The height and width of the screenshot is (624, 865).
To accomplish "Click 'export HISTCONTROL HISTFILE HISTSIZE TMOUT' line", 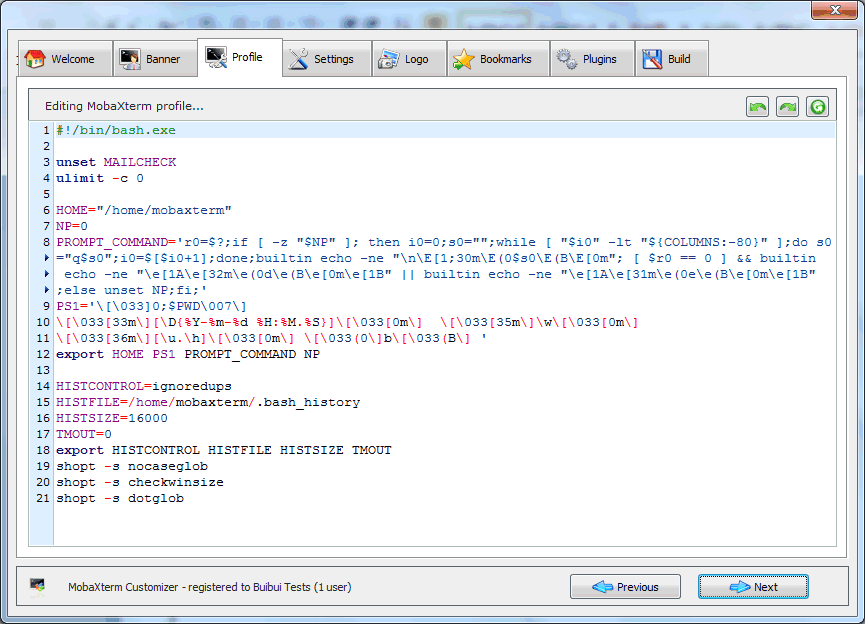I will pos(223,450).
